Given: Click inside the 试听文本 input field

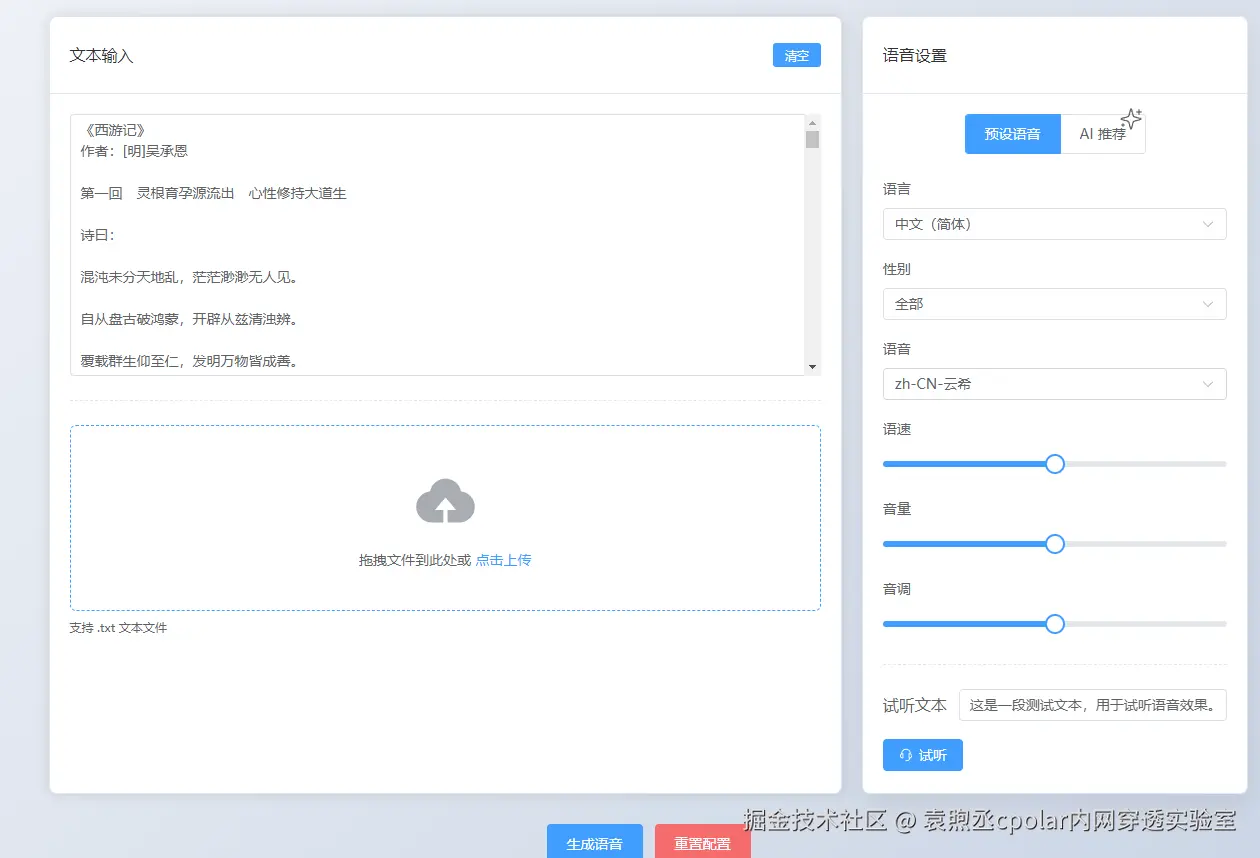Looking at the screenshot, I should click(x=1092, y=705).
